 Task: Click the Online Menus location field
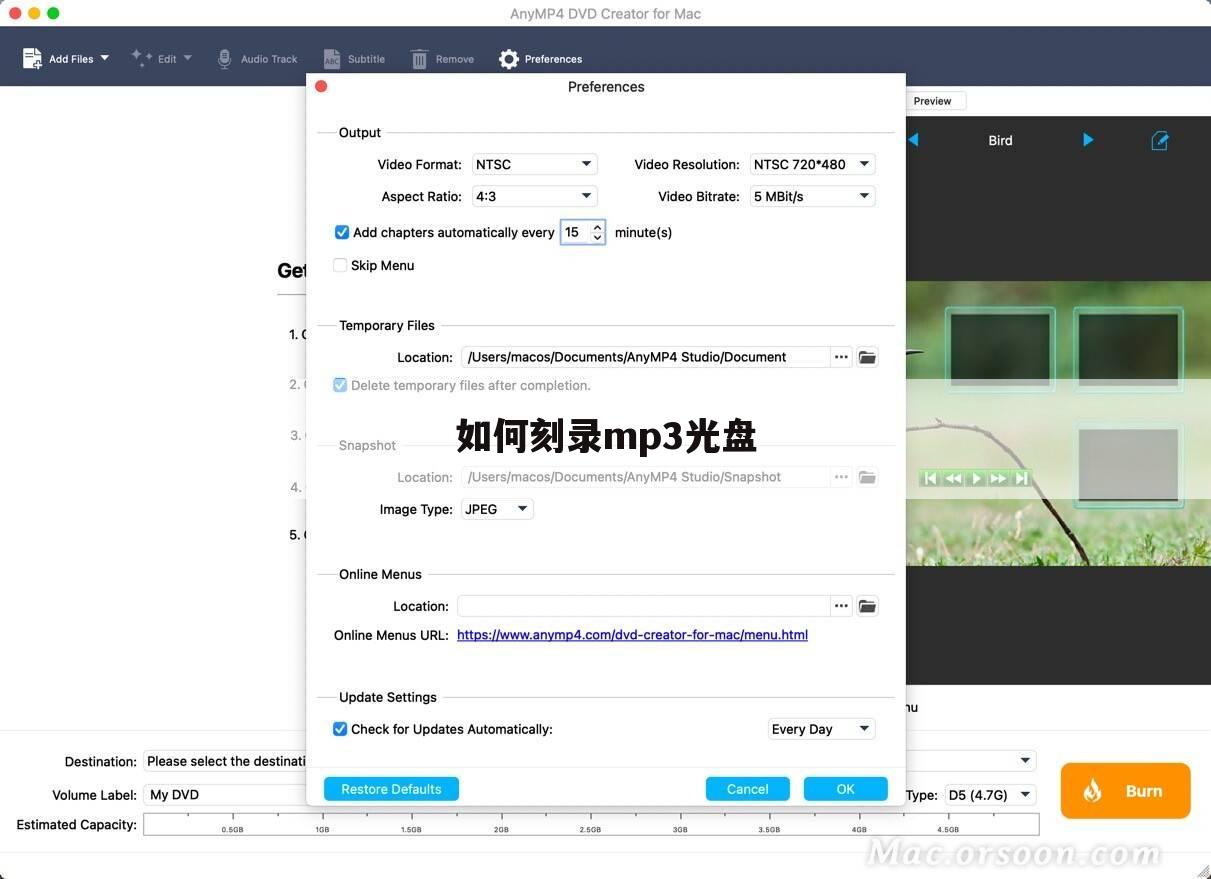(x=644, y=606)
